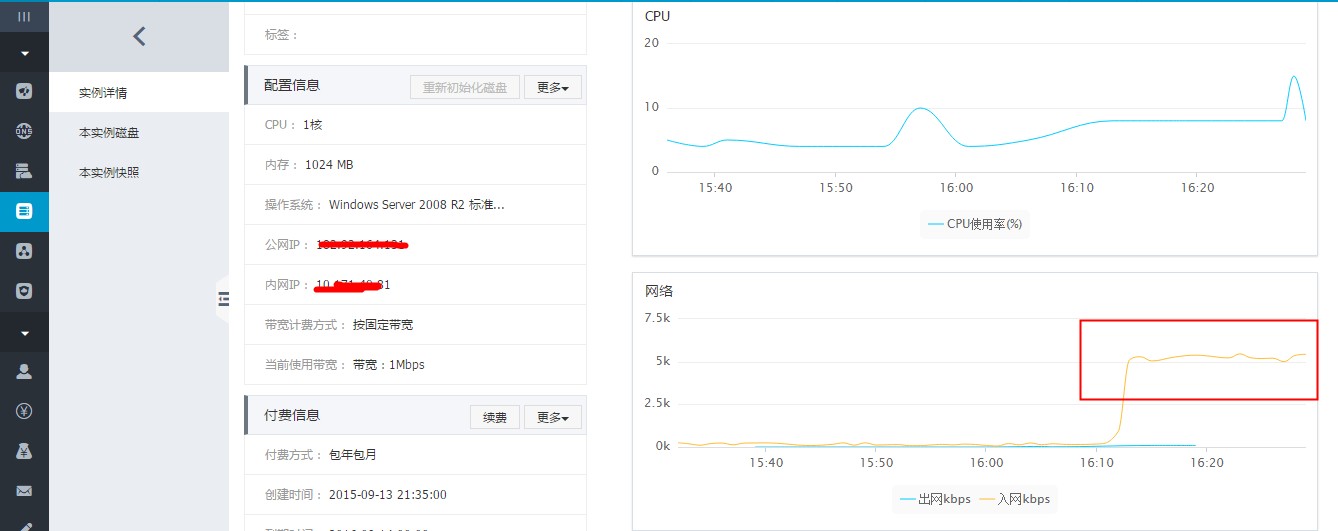Click the security shield sidebar icon
1338x531 pixels.
click(24, 291)
